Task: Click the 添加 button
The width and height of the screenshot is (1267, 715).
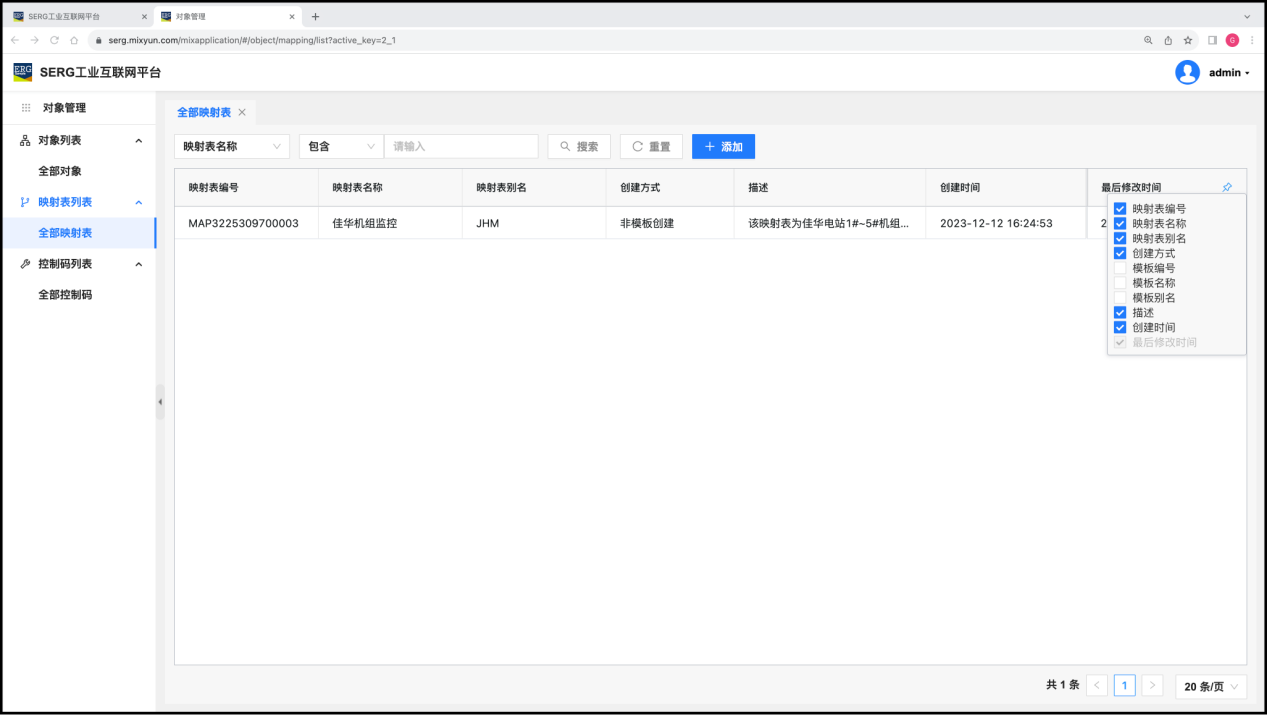Action: pos(723,146)
